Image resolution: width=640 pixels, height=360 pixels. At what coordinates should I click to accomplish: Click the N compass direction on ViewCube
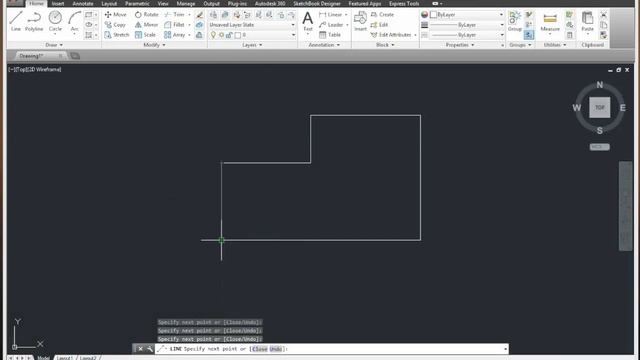click(x=600, y=85)
